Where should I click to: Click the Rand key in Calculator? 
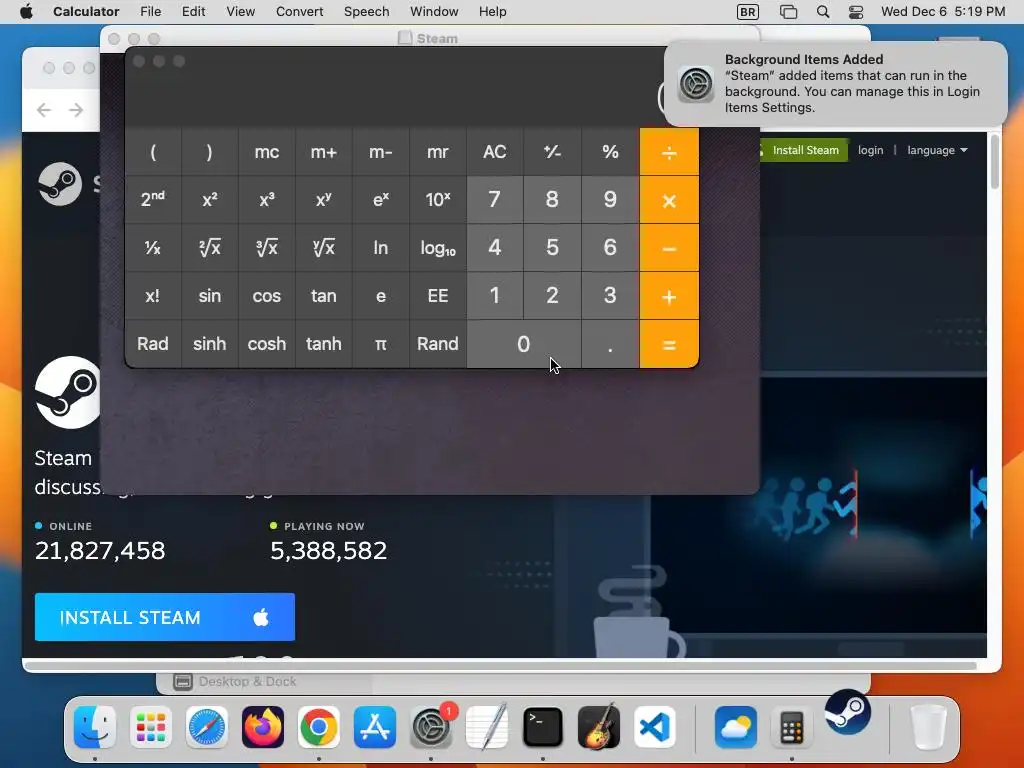pyautogui.click(x=438, y=344)
